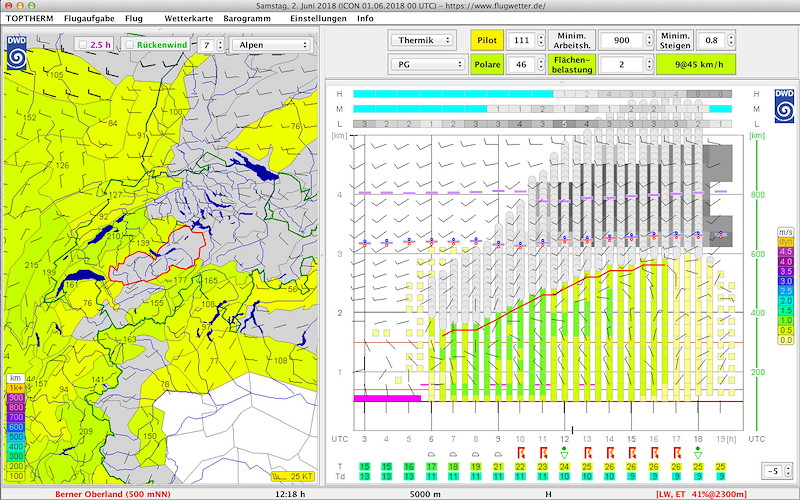The image size is (800, 500).
Task: Click the stepper arrows beside Steigen value 0.8
Action: coord(731,40)
